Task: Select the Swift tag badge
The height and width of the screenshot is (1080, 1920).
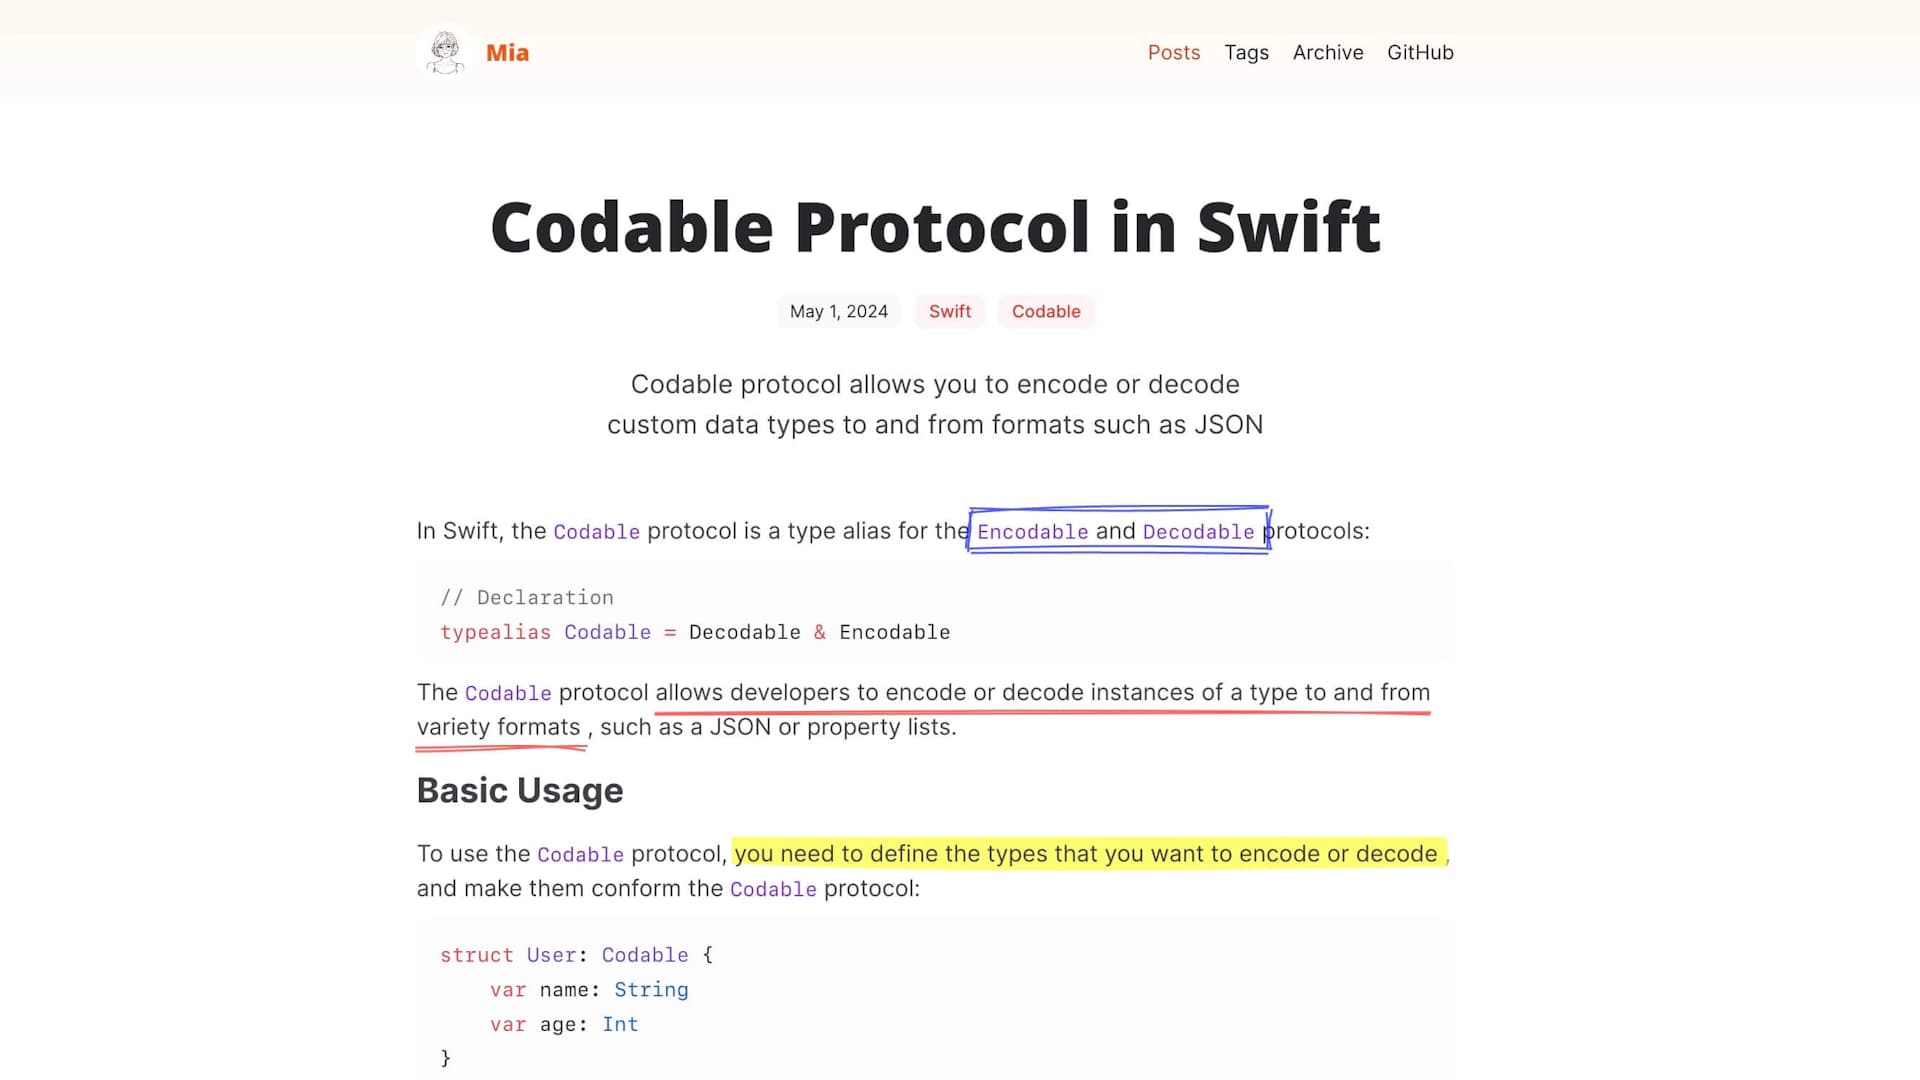Action: pyautogui.click(x=949, y=312)
